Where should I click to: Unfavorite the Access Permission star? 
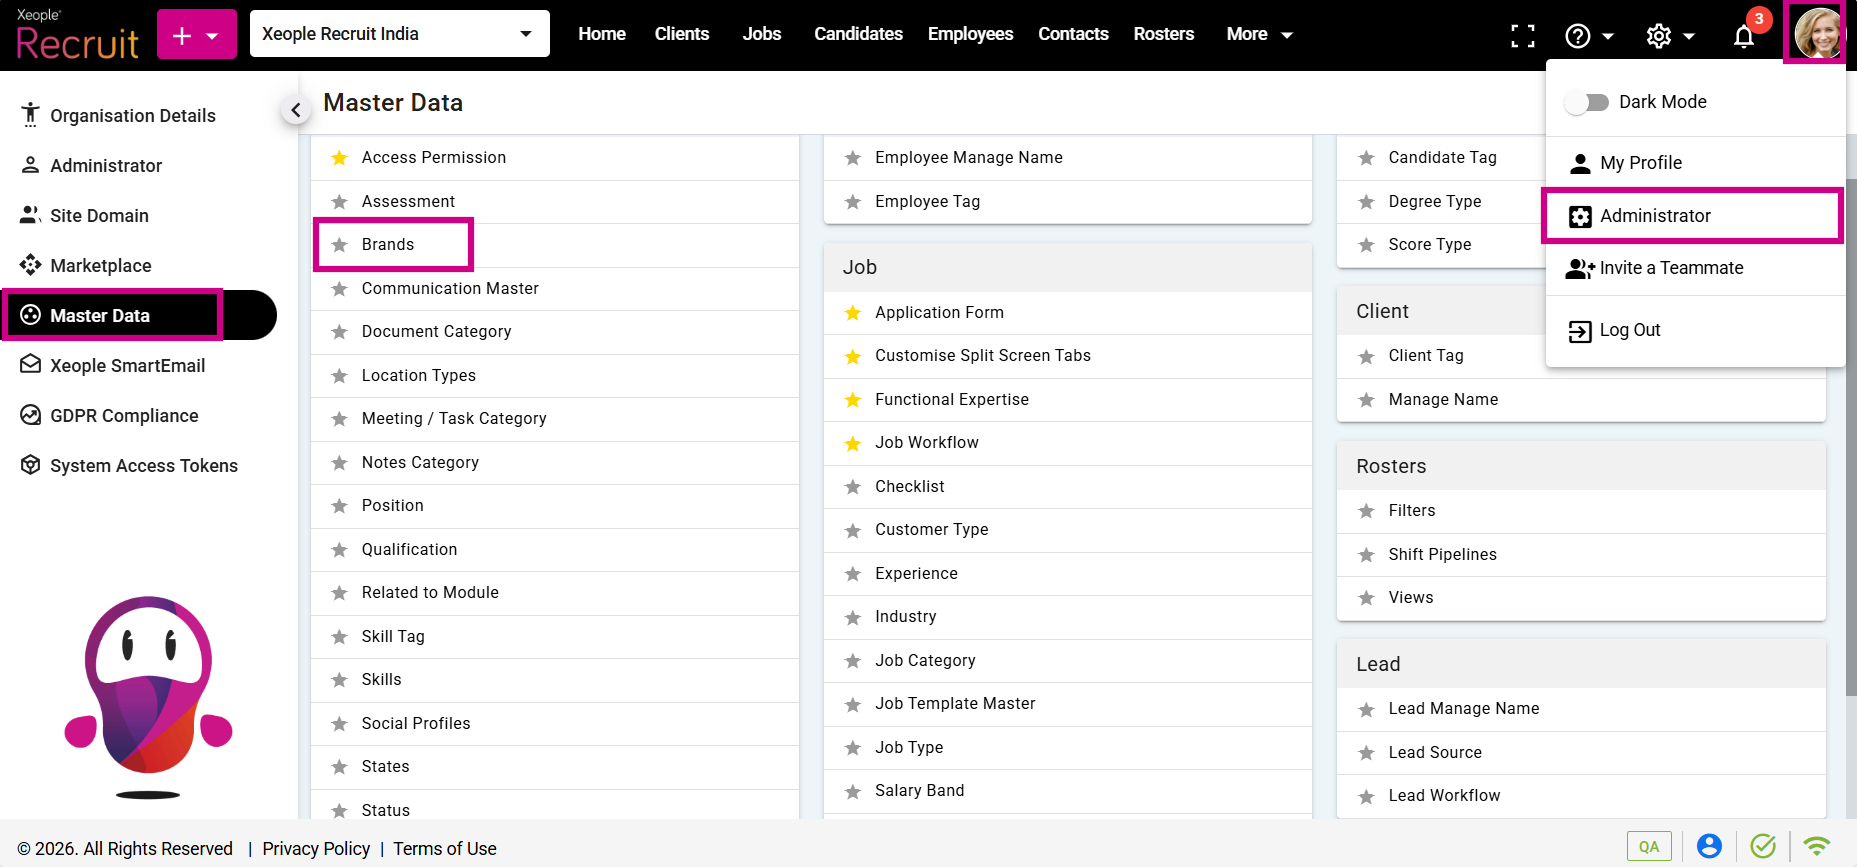[340, 158]
